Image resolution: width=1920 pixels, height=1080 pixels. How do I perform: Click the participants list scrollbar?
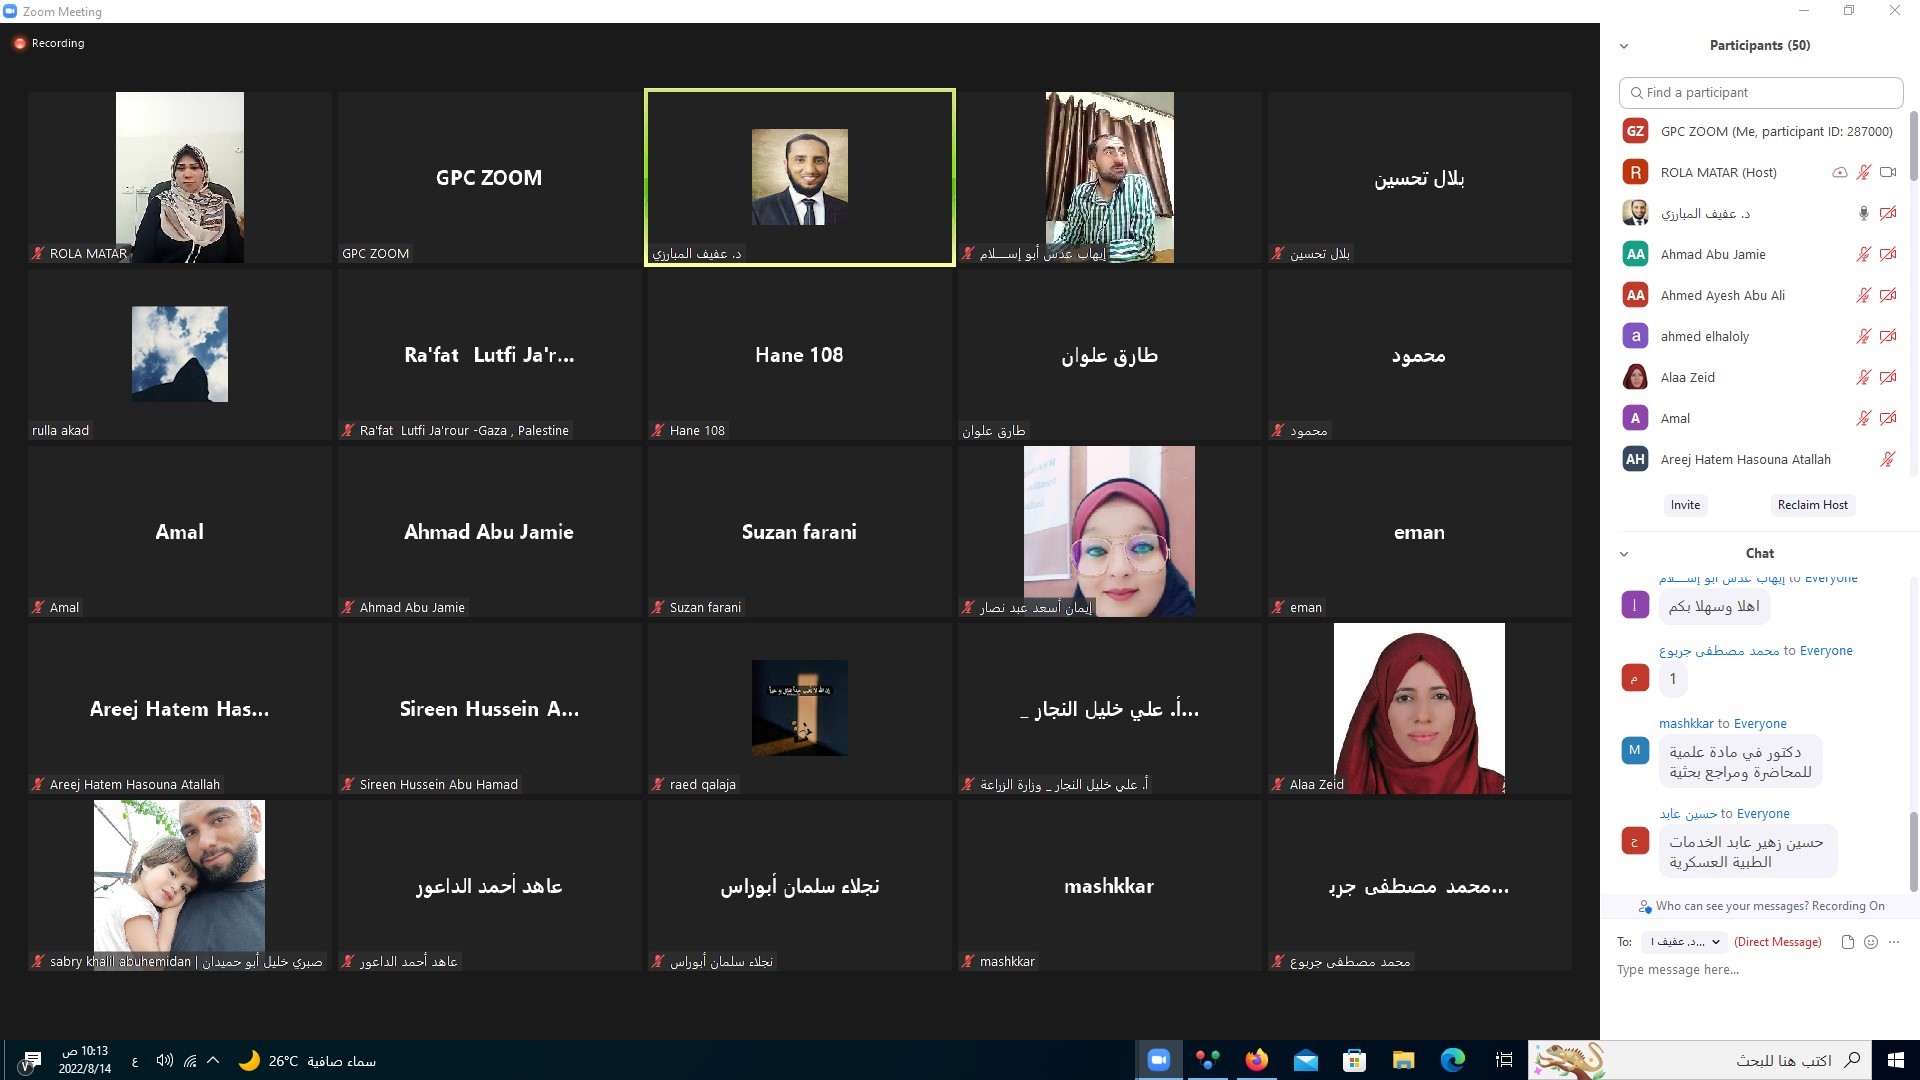tap(1913, 146)
